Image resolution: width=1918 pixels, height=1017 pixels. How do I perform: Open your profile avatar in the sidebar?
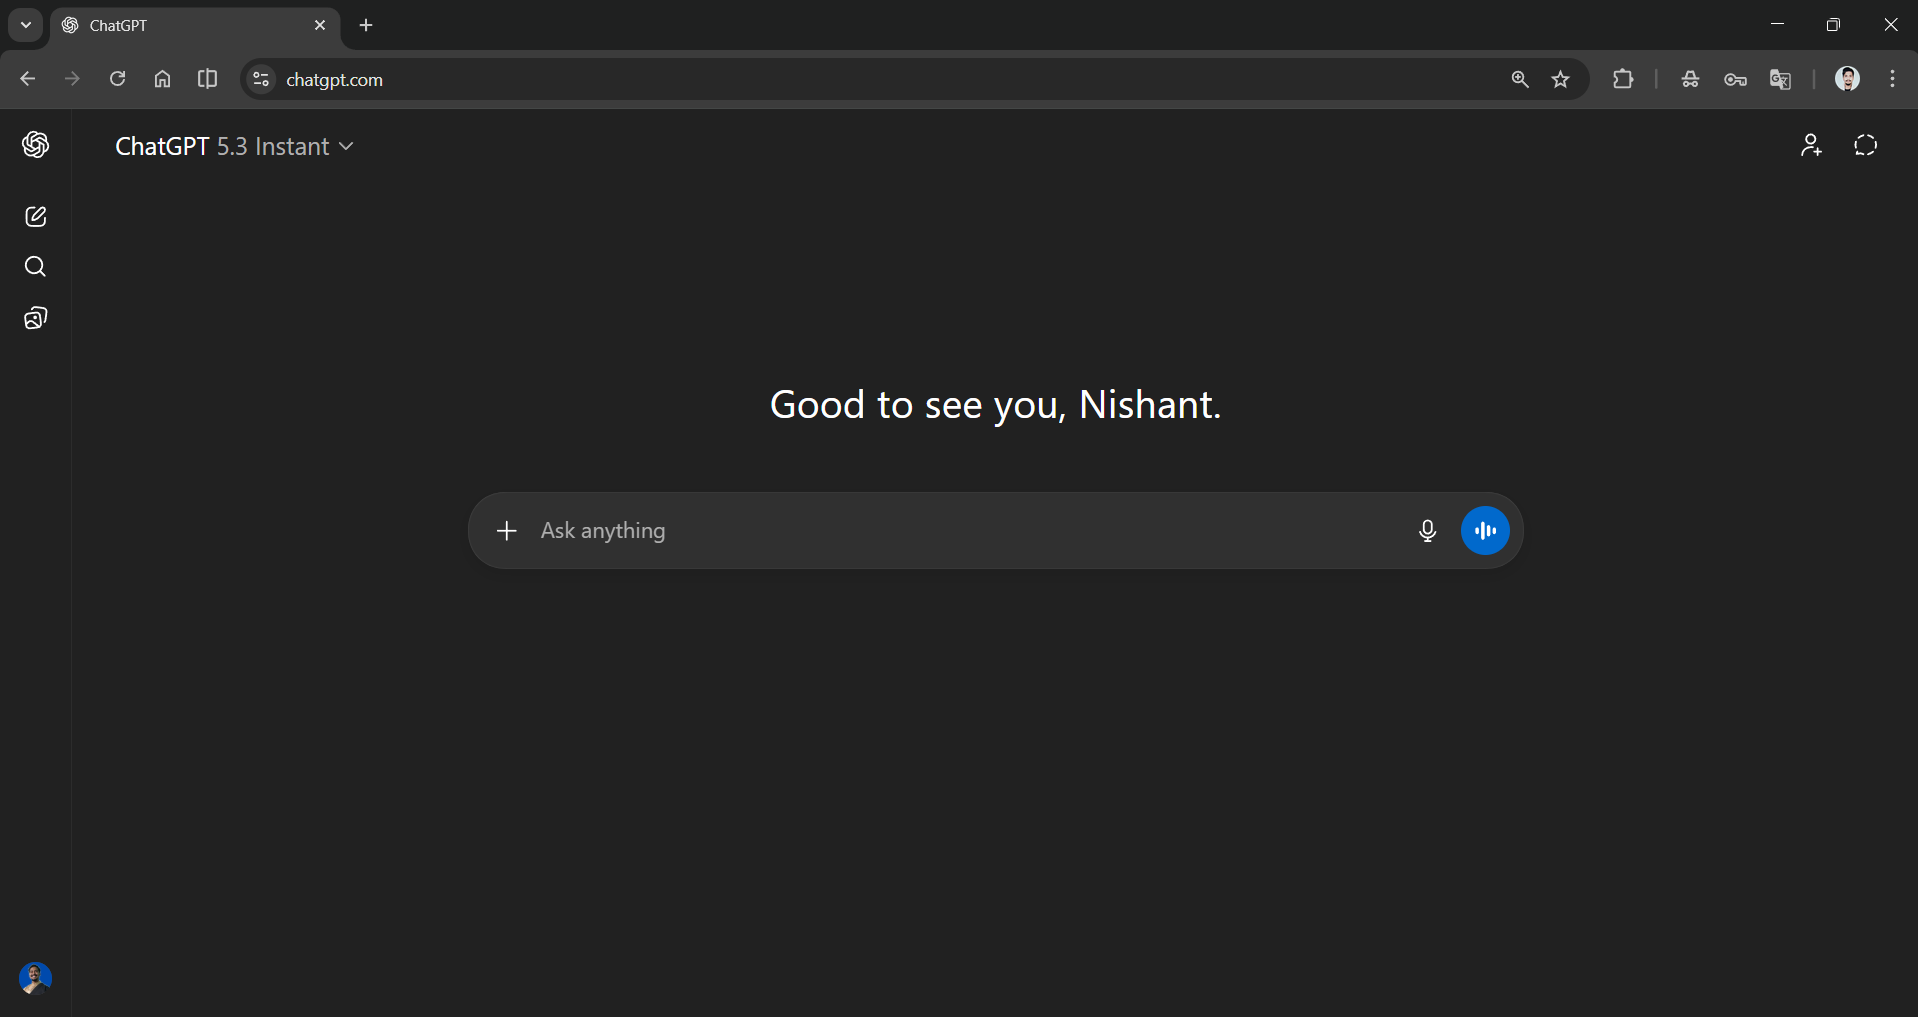click(35, 978)
